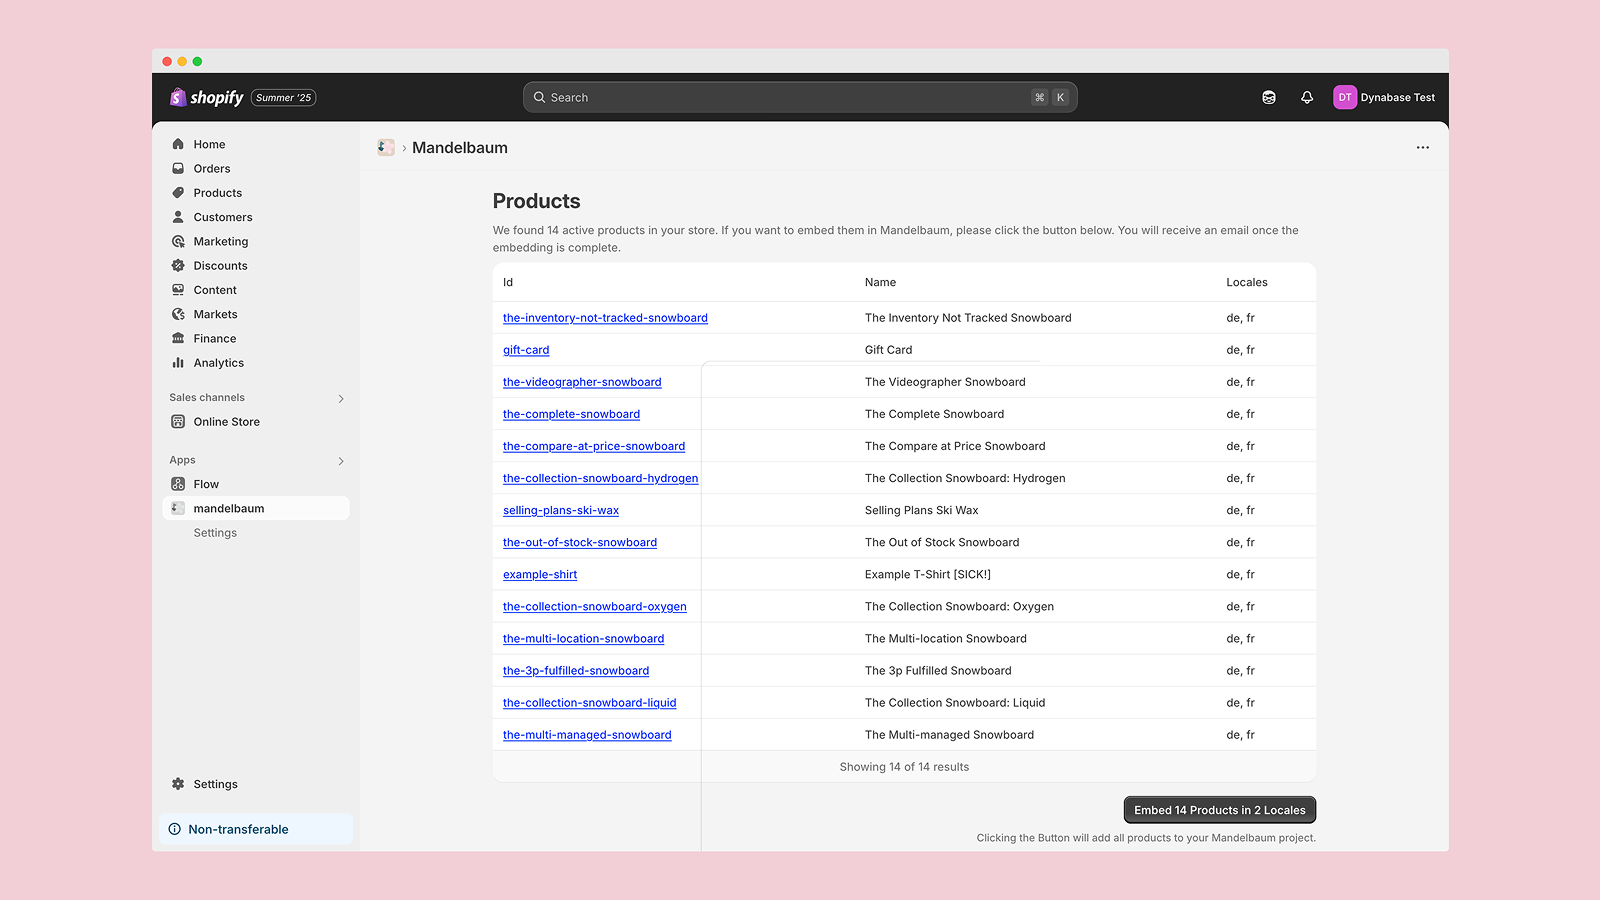Open the the-collection-snowboard-liquid link
Screen dimensions: 1600x900
pyautogui.click(x=589, y=702)
